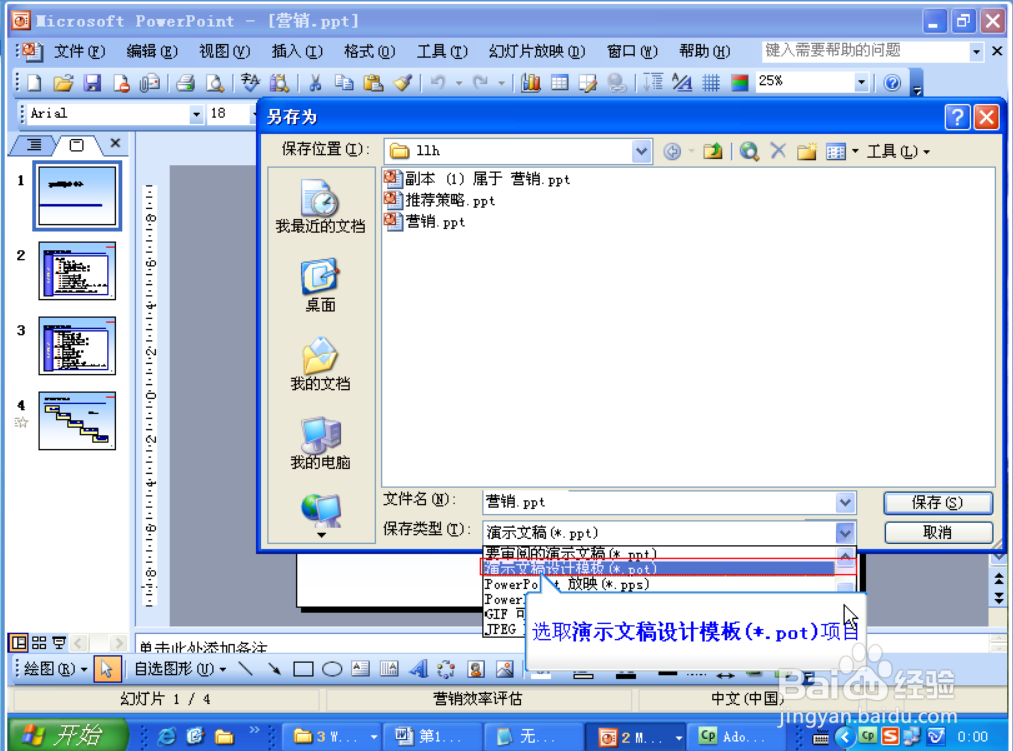Viewport: 1013px width, 751px height.
Task: Open Internet Explorer in quick launch
Action: pyautogui.click(x=166, y=736)
